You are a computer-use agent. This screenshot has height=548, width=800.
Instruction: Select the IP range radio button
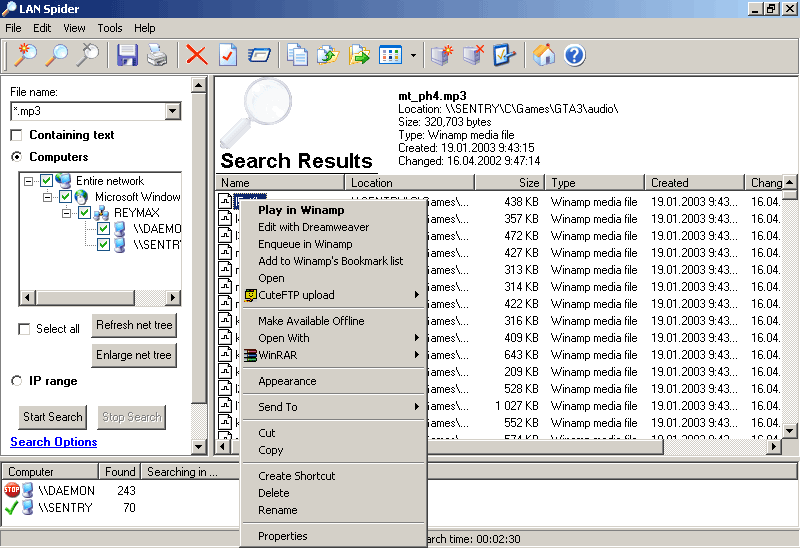click(16, 381)
